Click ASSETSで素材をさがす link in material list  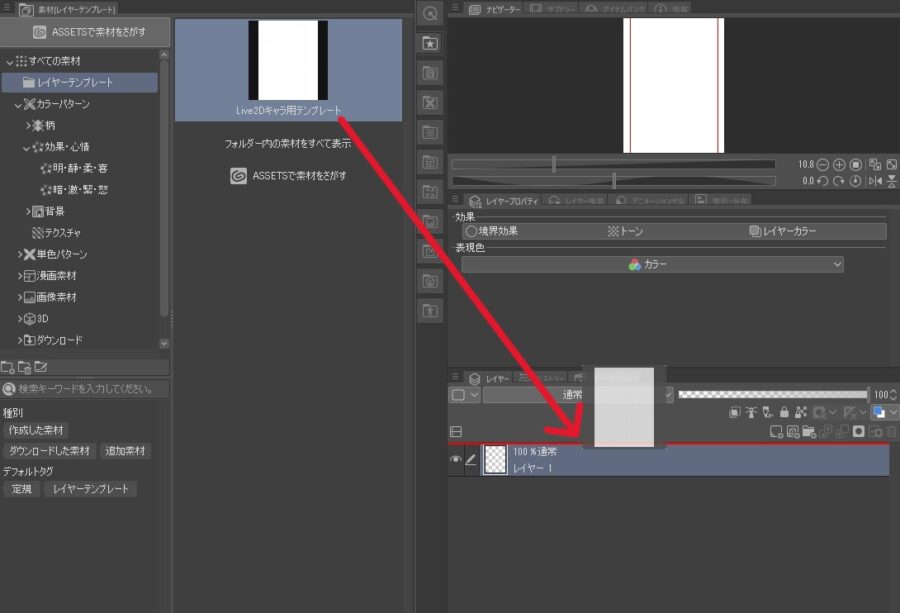coord(288,176)
